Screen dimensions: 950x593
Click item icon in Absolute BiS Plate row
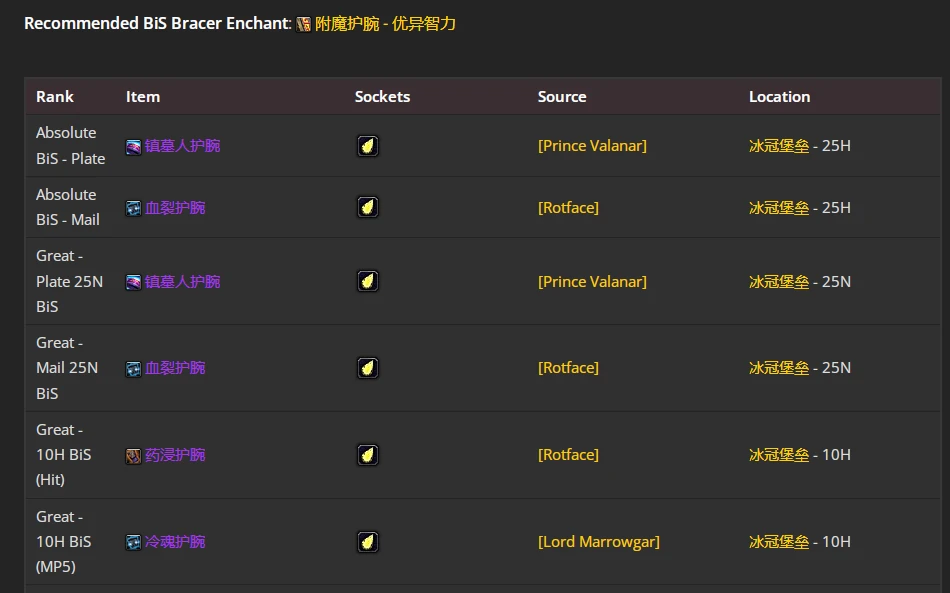[x=133, y=146]
